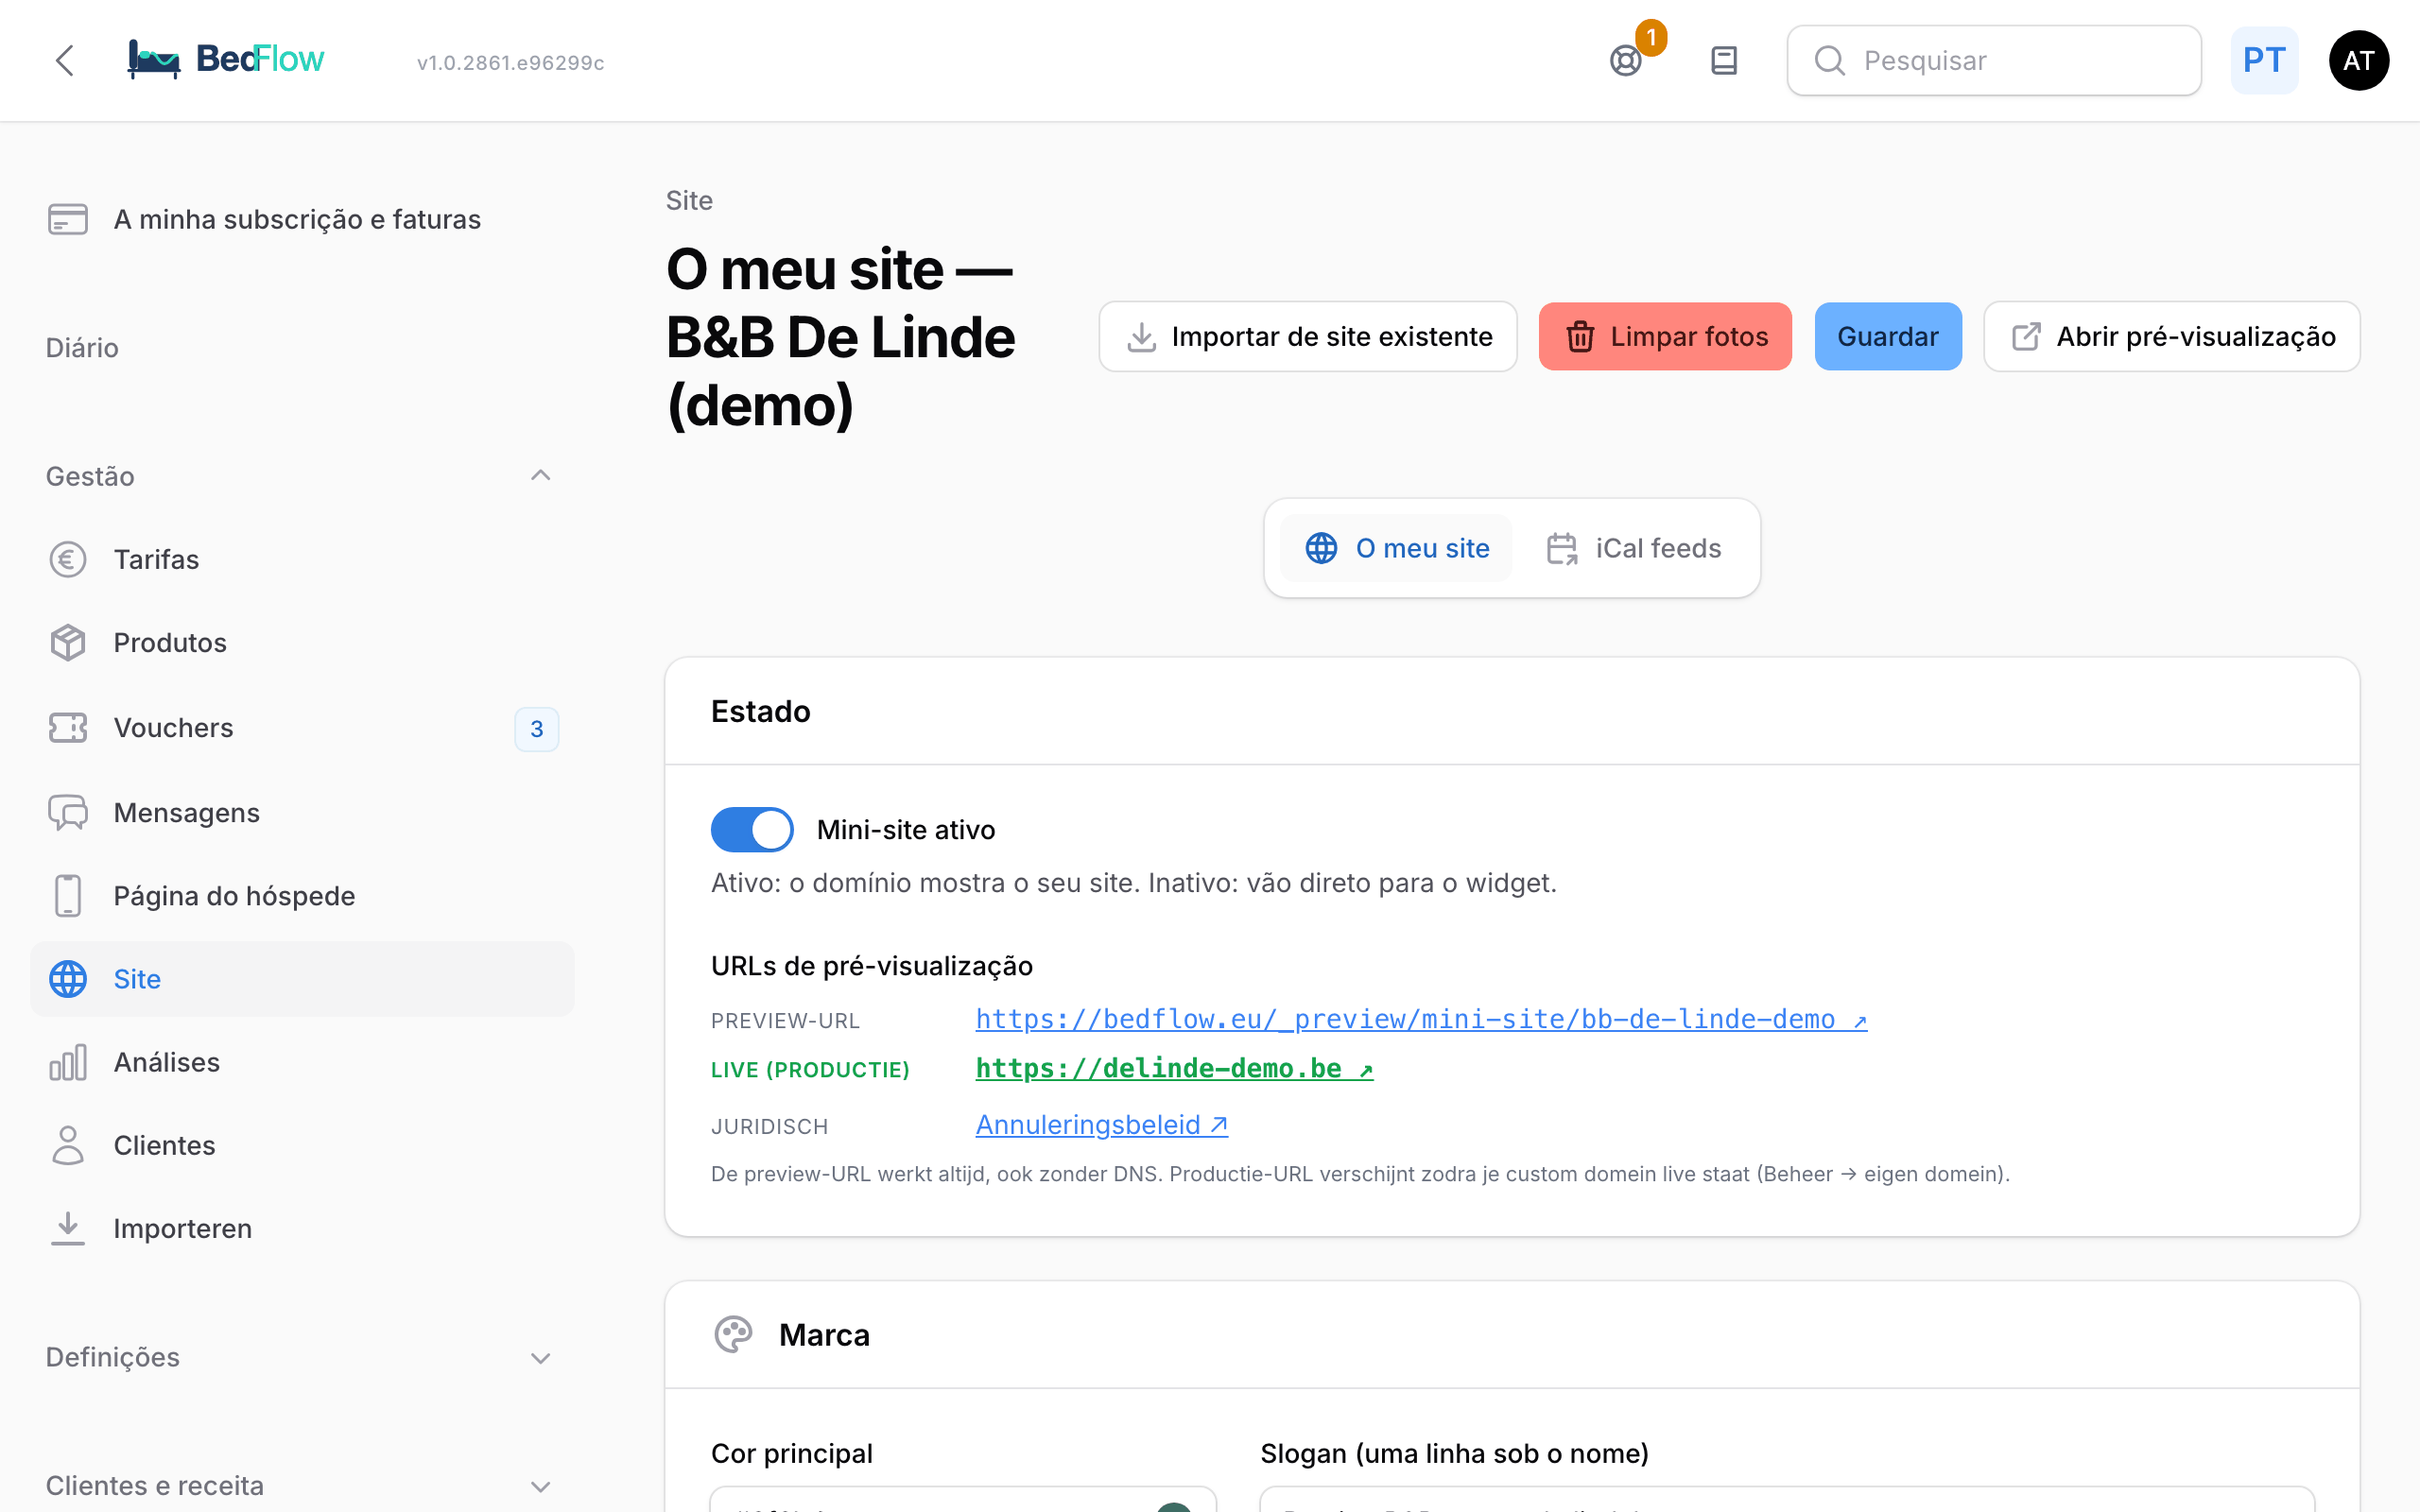Open Produtos in the sidebar
Image resolution: width=2420 pixels, height=1512 pixels.
pyautogui.click(x=302, y=642)
